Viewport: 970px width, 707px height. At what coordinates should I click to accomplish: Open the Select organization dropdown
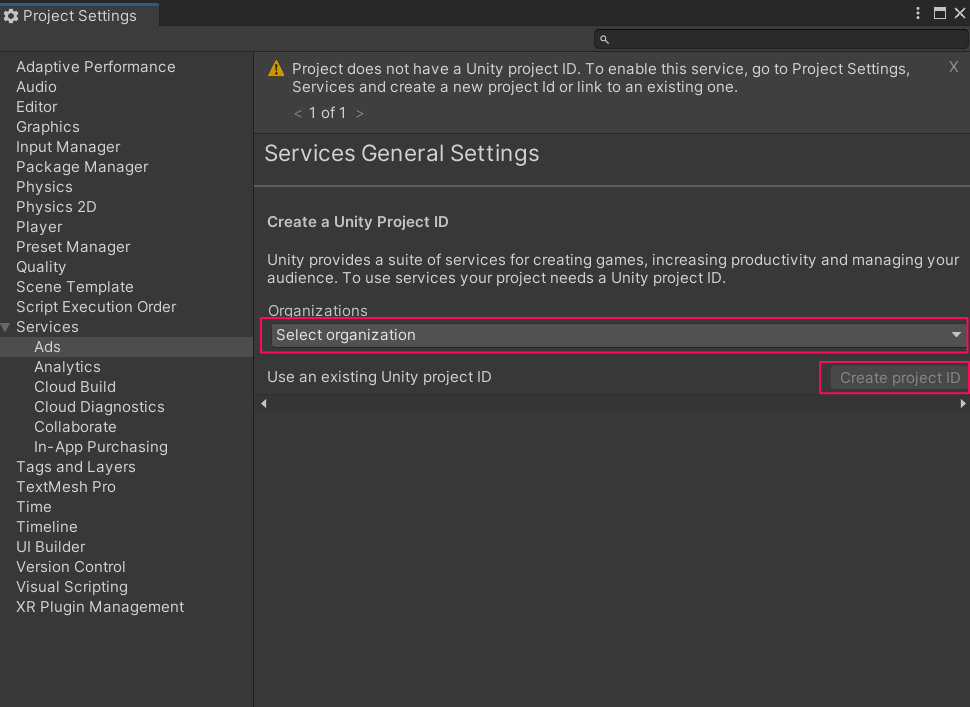point(614,335)
